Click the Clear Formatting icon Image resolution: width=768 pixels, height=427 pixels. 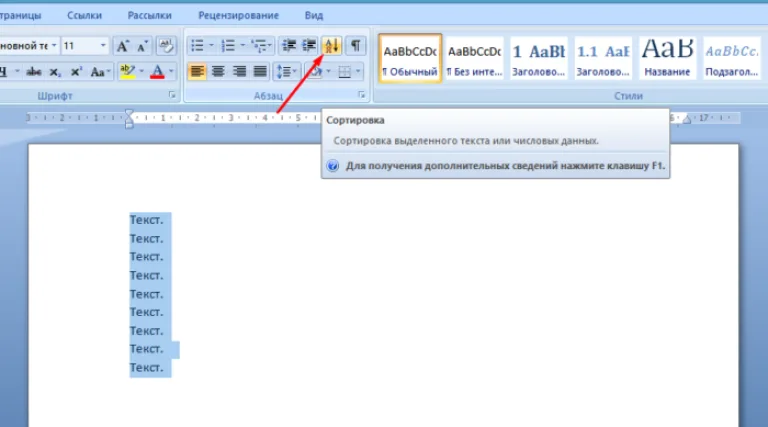pos(166,46)
